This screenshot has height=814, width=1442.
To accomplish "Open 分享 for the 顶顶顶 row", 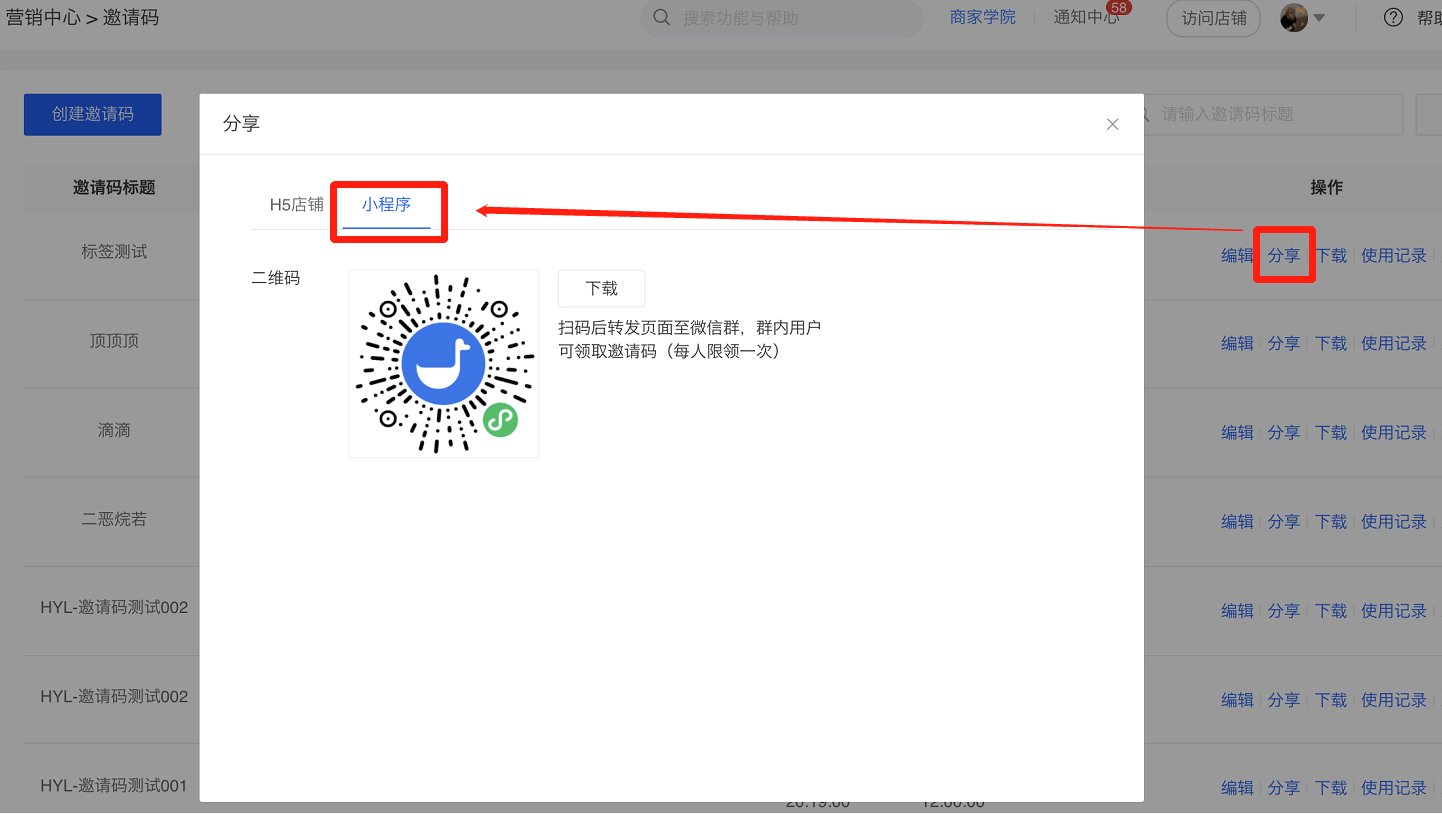I will pos(1284,342).
